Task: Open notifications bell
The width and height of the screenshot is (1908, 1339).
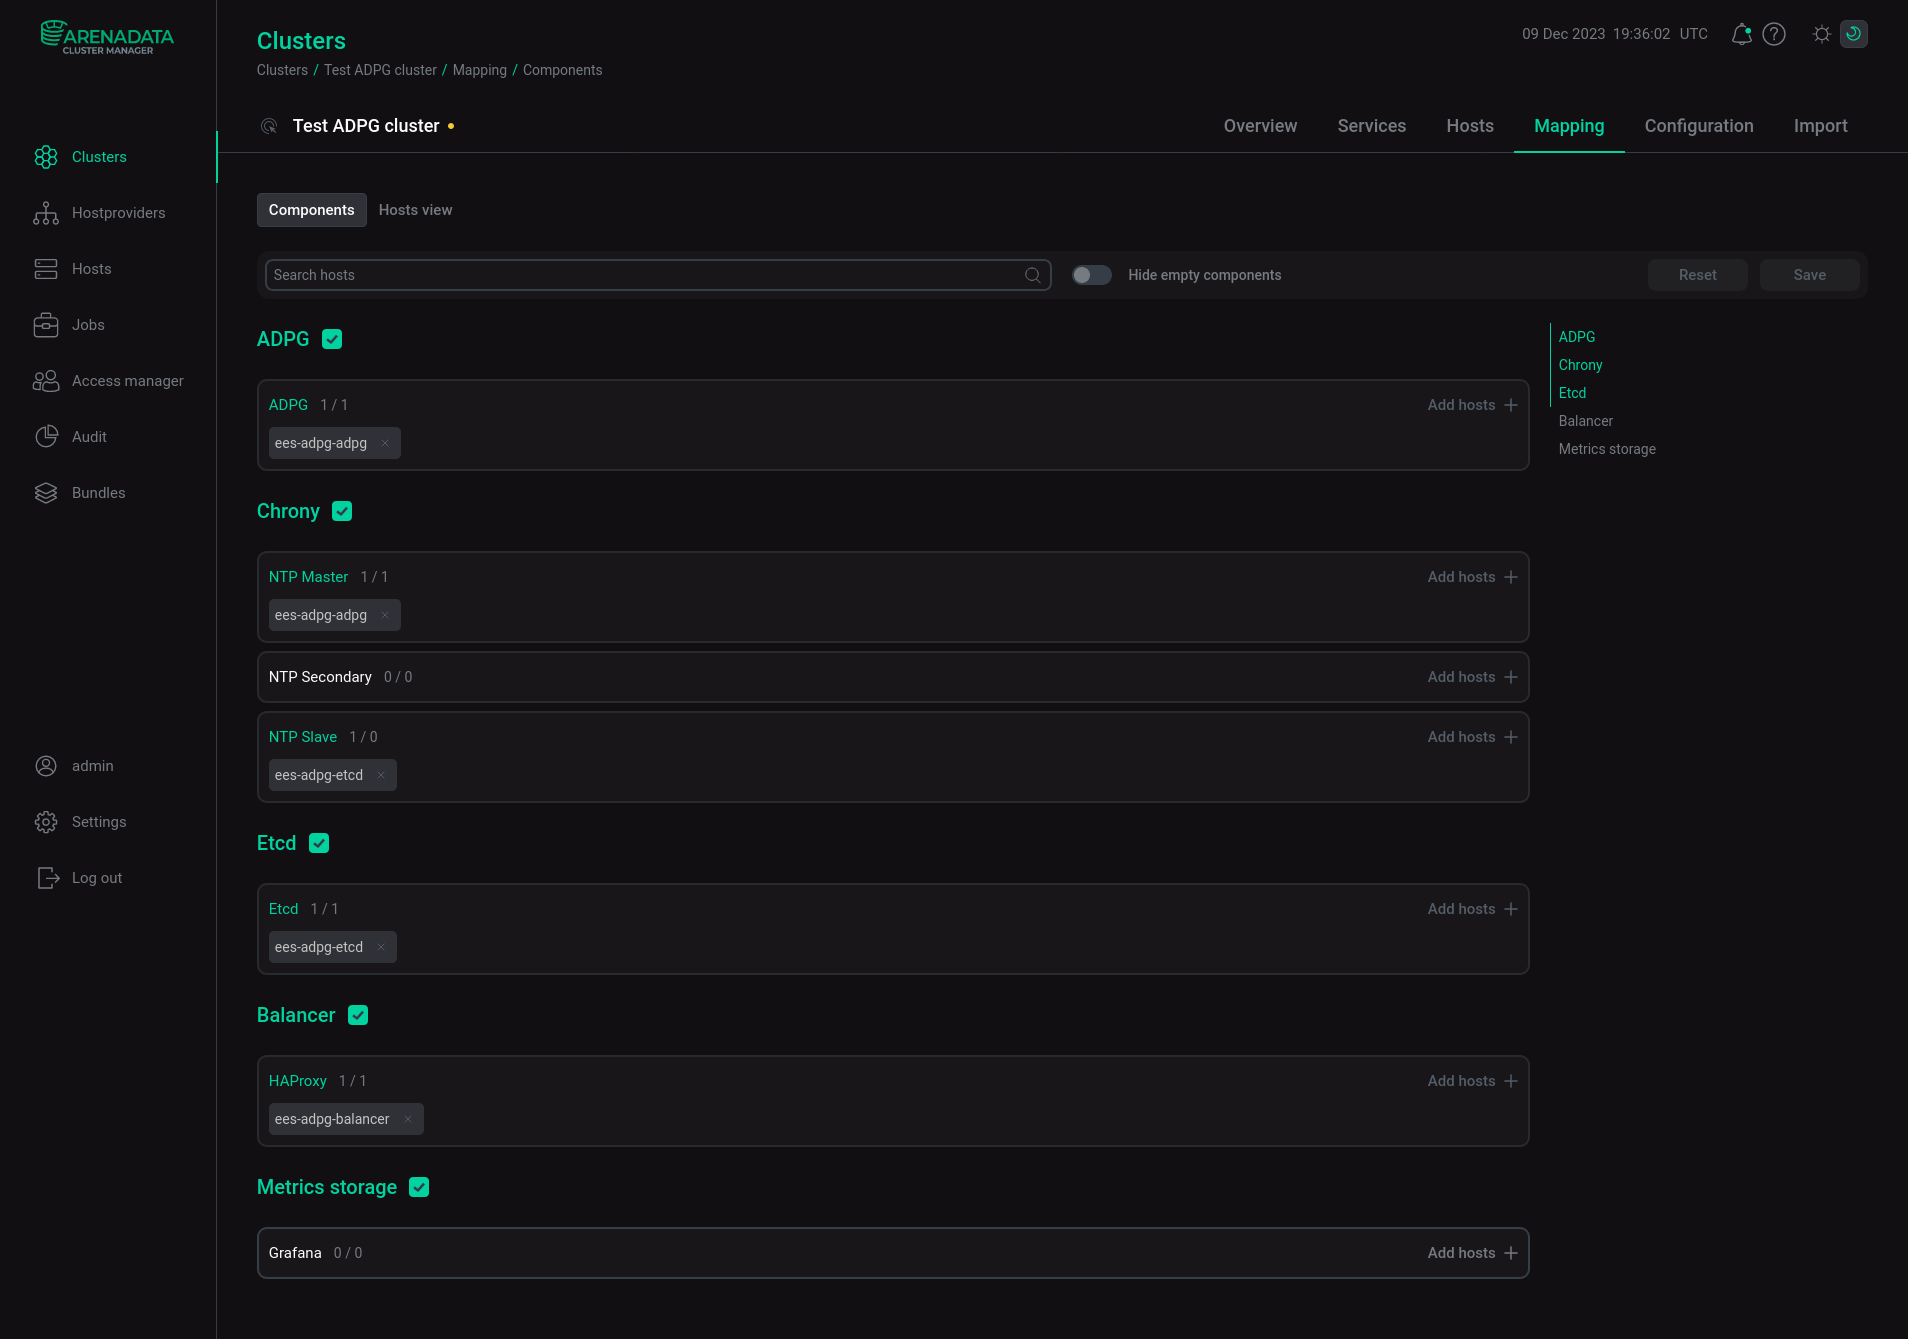Action: tap(1741, 34)
